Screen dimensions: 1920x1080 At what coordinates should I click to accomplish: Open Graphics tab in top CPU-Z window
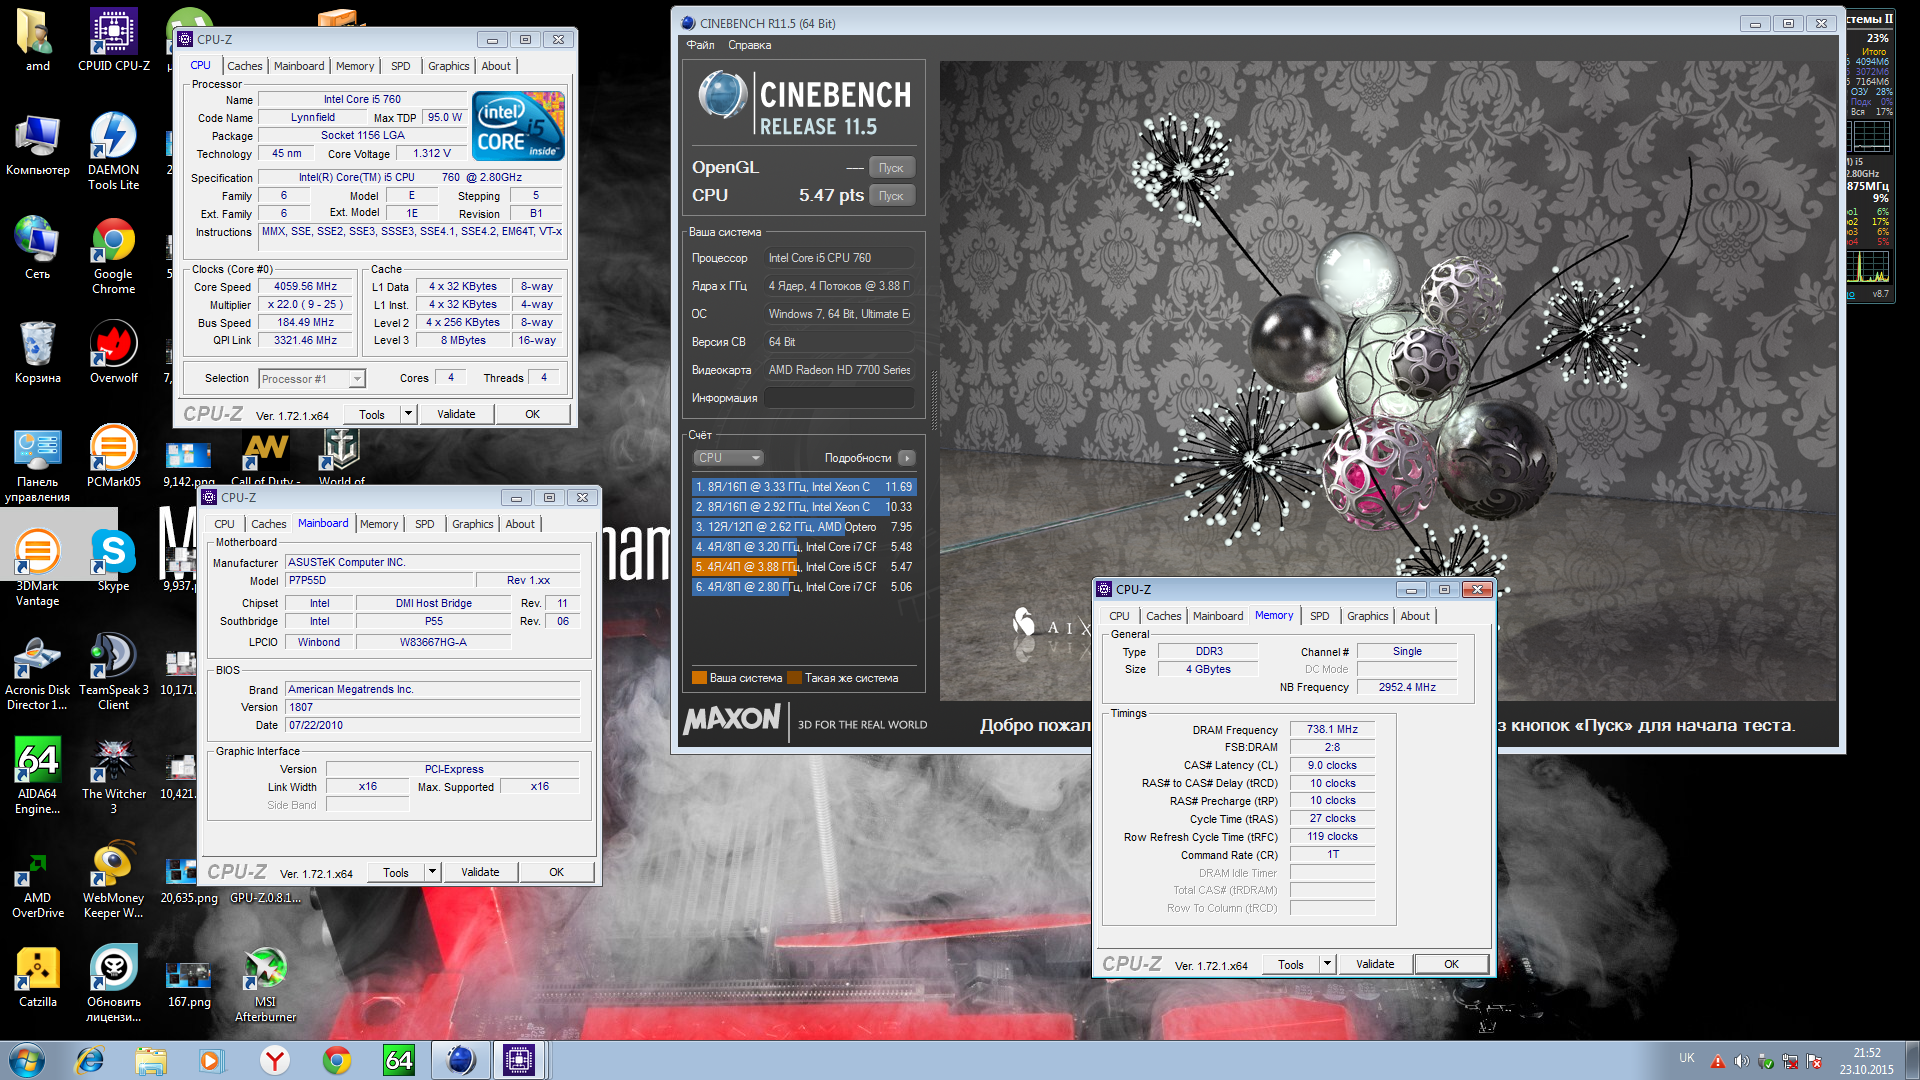pos(448,66)
